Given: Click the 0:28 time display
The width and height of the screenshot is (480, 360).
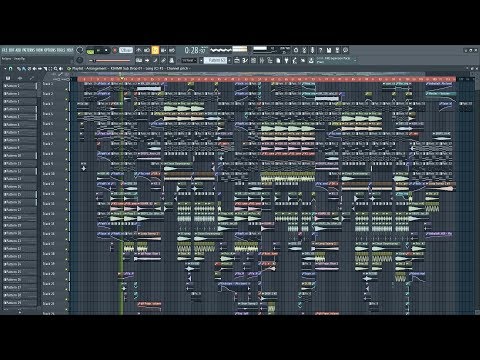Looking at the screenshot, I should pyautogui.click(x=196, y=50).
